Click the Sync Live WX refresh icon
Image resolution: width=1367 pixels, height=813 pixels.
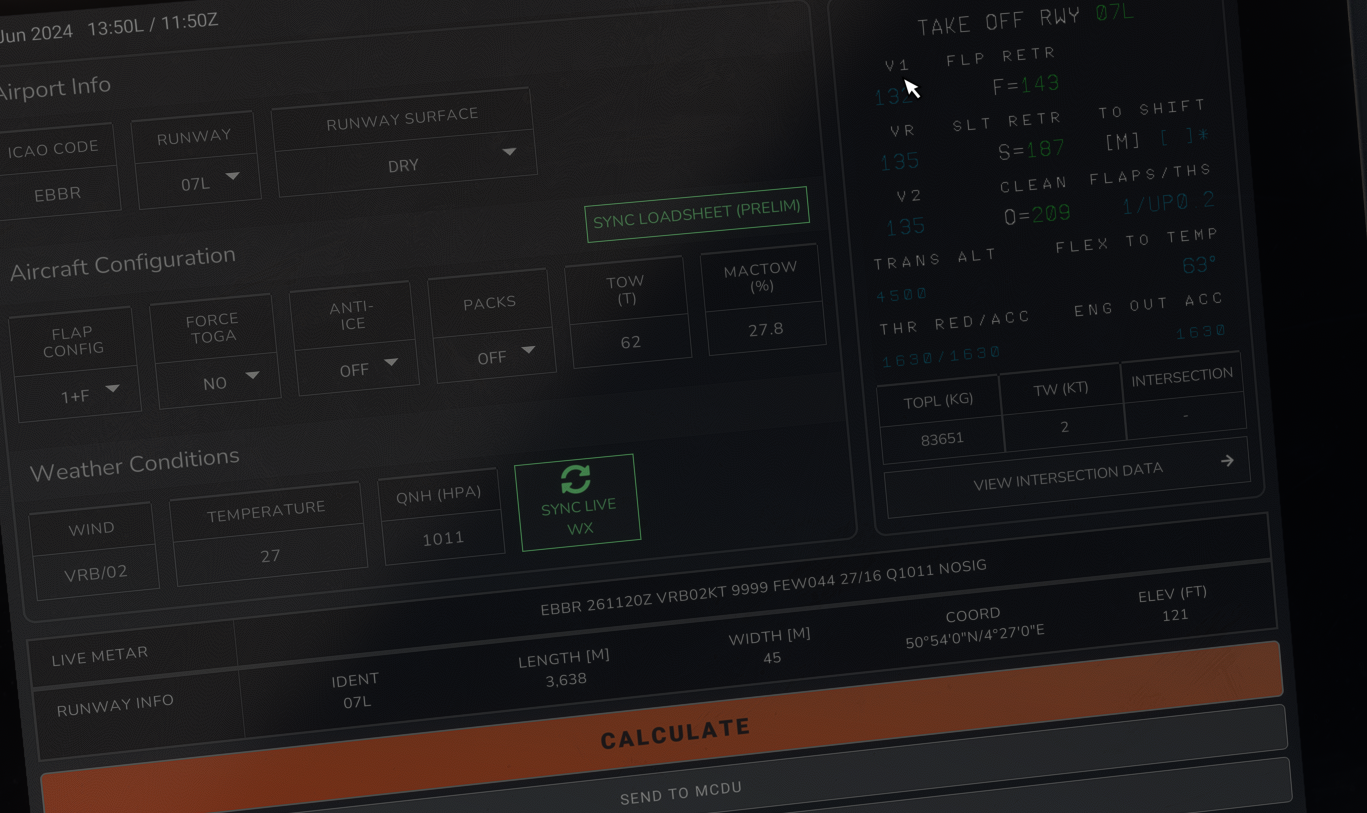pos(576,479)
